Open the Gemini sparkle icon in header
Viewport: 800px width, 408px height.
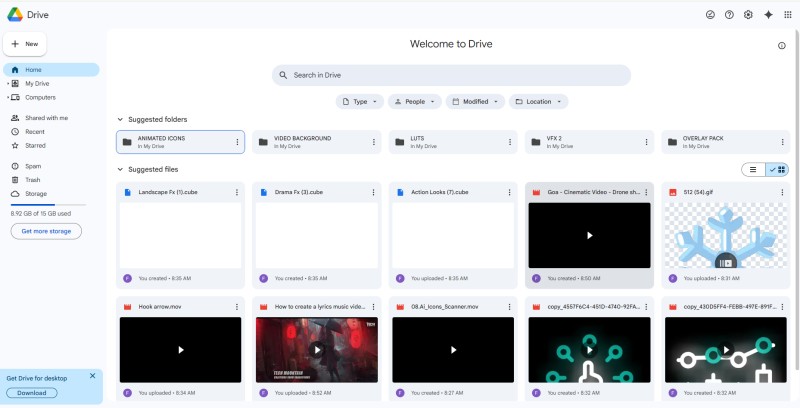point(768,15)
